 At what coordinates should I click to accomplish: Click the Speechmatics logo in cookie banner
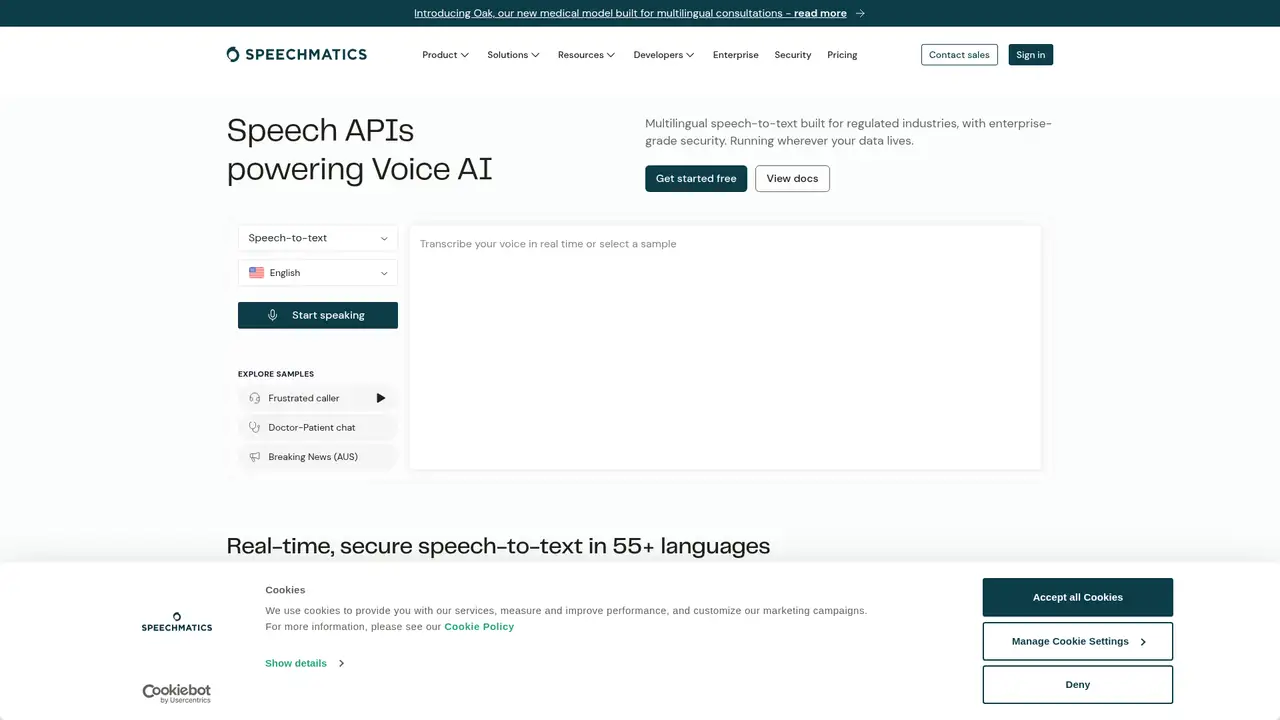pyautogui.click(x=176, y=621)
